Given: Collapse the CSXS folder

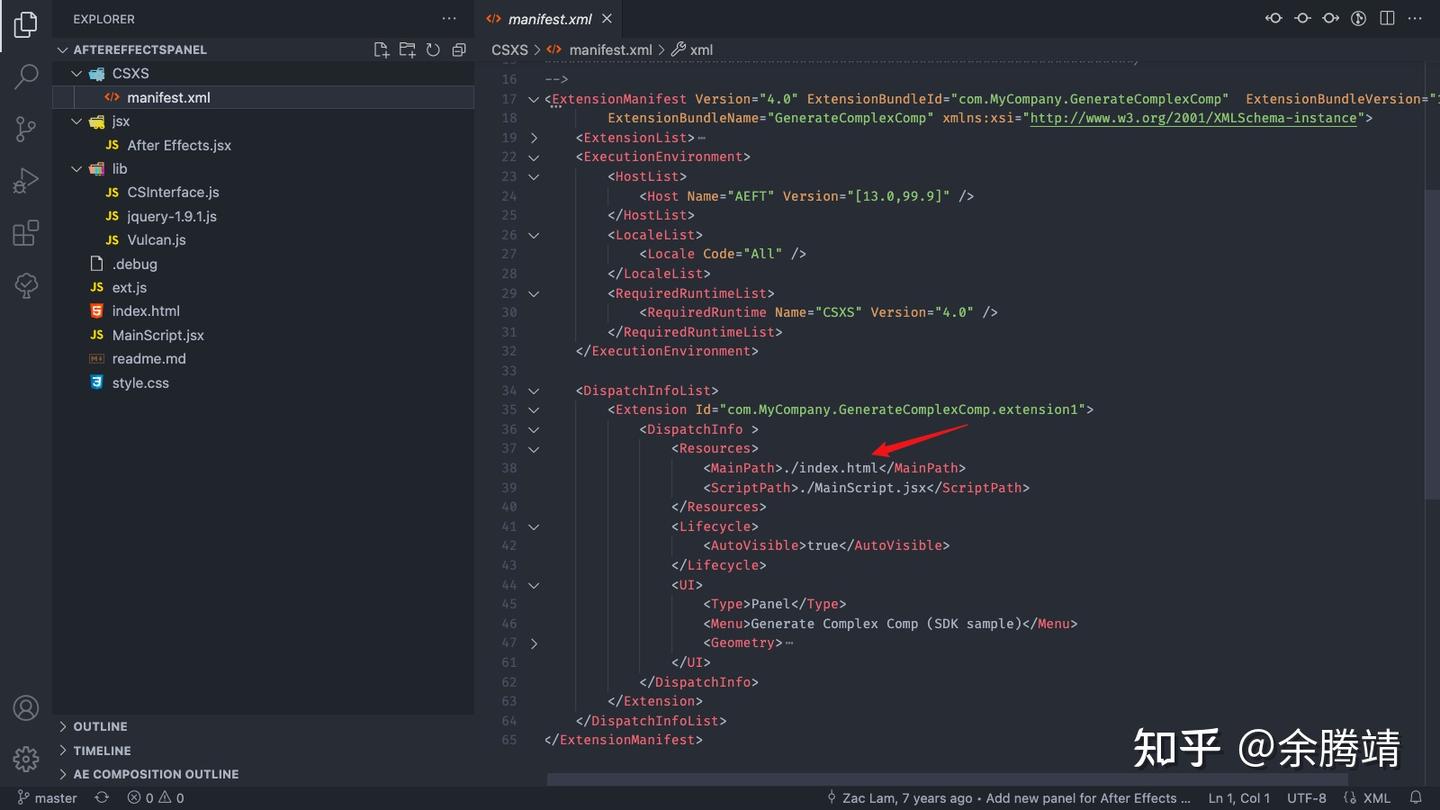Looking at the screenshot, I should 77,74.
